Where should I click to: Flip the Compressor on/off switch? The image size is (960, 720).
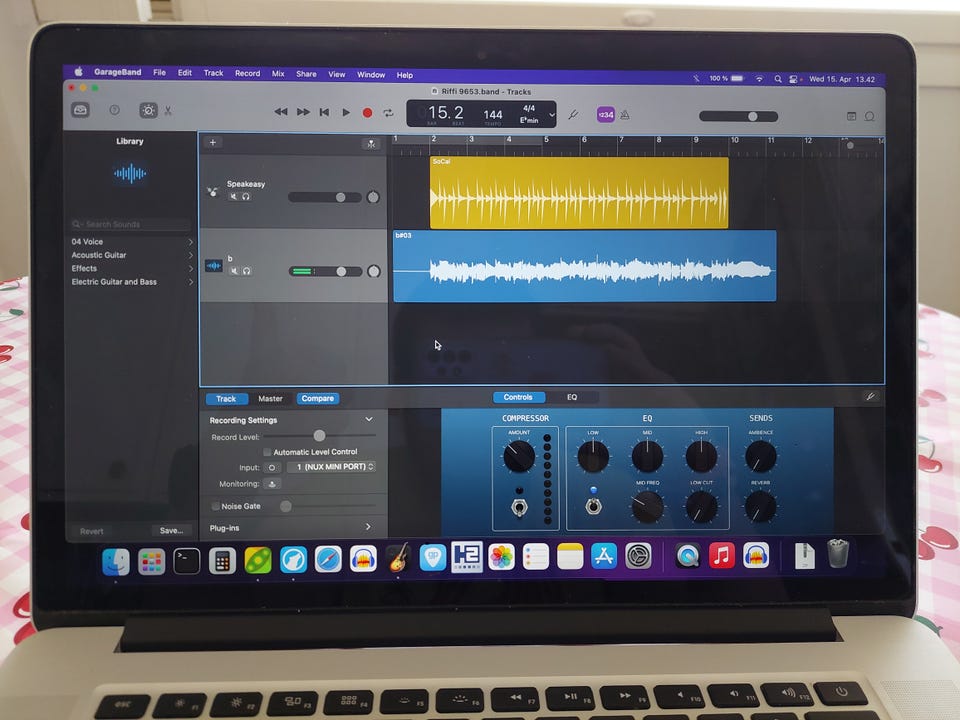[519, 507]
